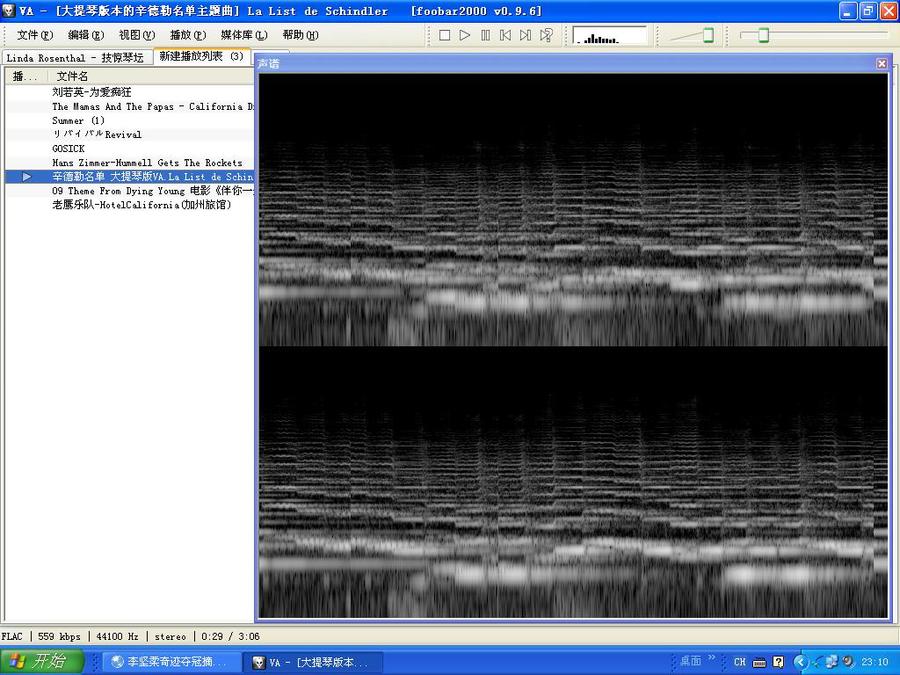Click the CH language indicator
Viewport: 900px width, 675px height.
click(x=739, y=662)
